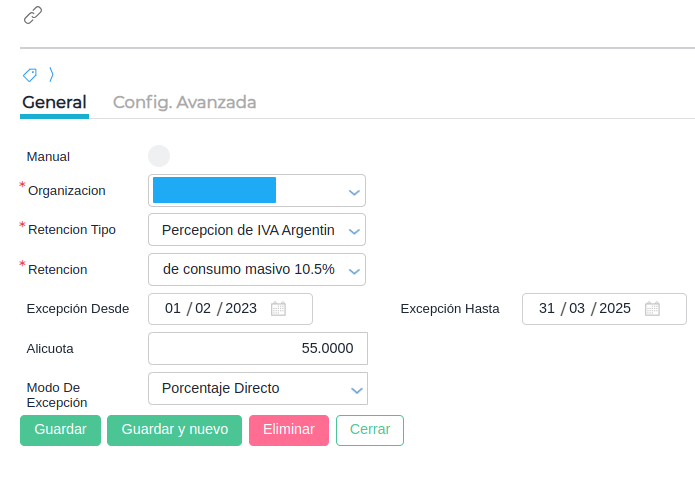
Task: Switch to the General tab
Action: point(54,102)
